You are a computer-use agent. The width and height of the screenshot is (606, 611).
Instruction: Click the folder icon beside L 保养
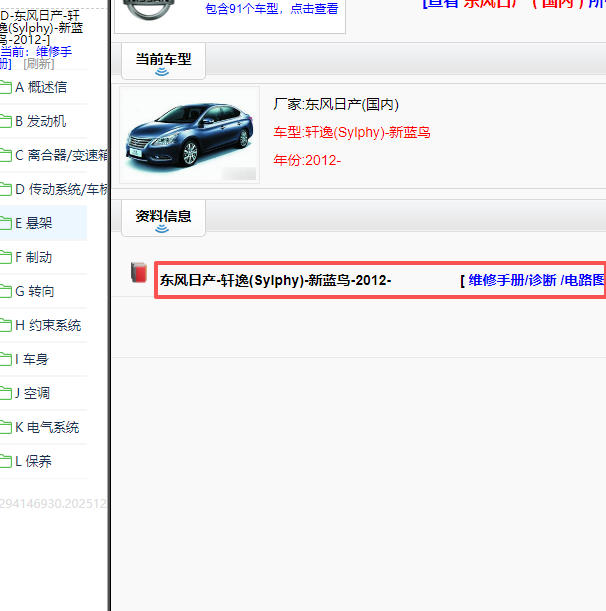[x=5, y=461]
